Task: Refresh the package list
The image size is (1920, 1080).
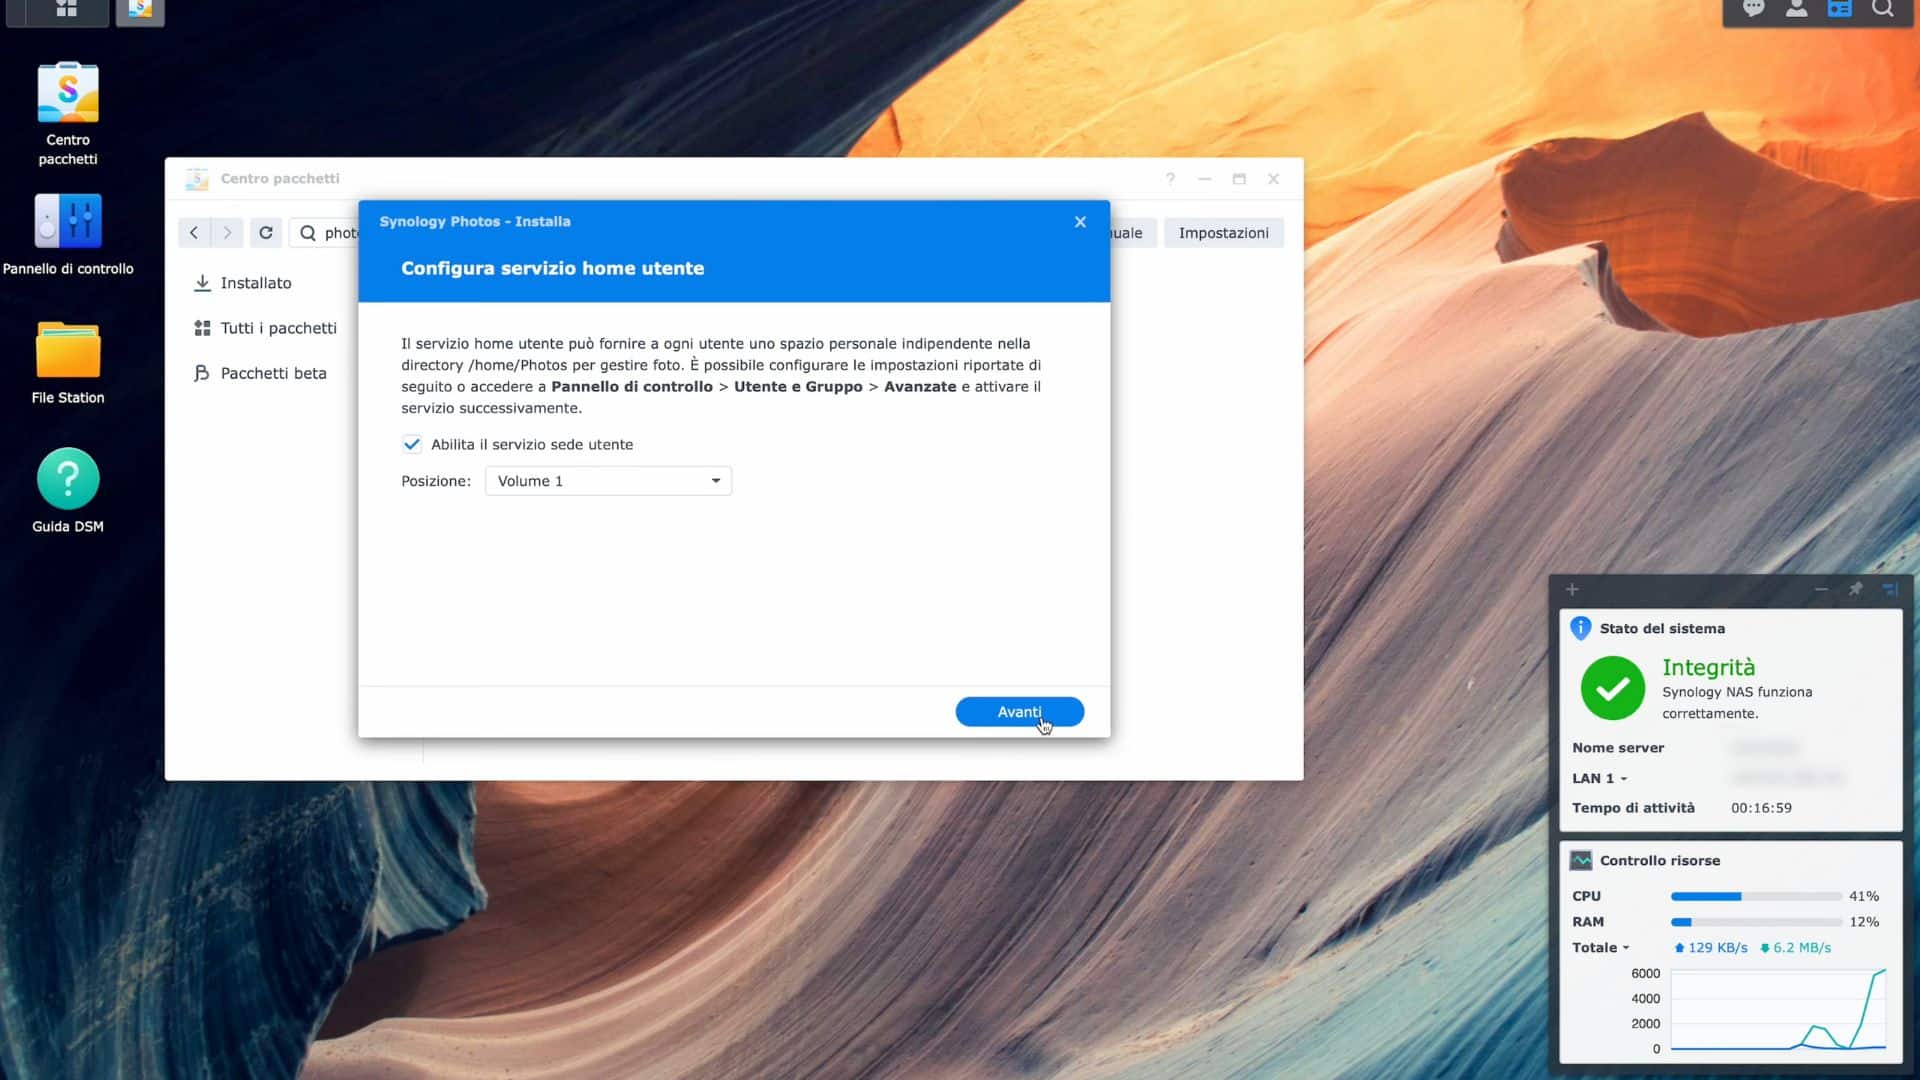Action: pyautogui.click(x=266, y=232)
